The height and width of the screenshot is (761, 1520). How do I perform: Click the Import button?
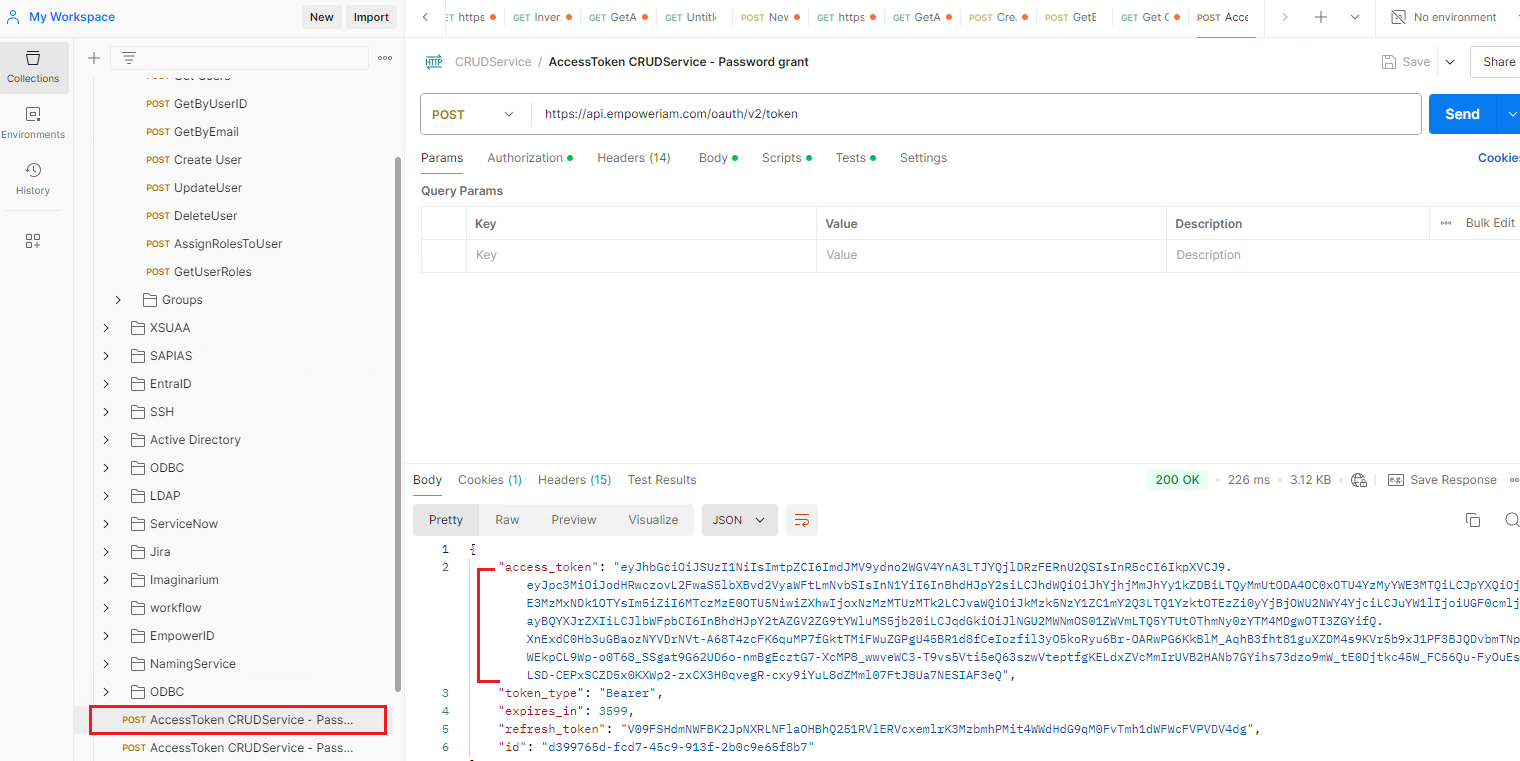tap(371, 17)
